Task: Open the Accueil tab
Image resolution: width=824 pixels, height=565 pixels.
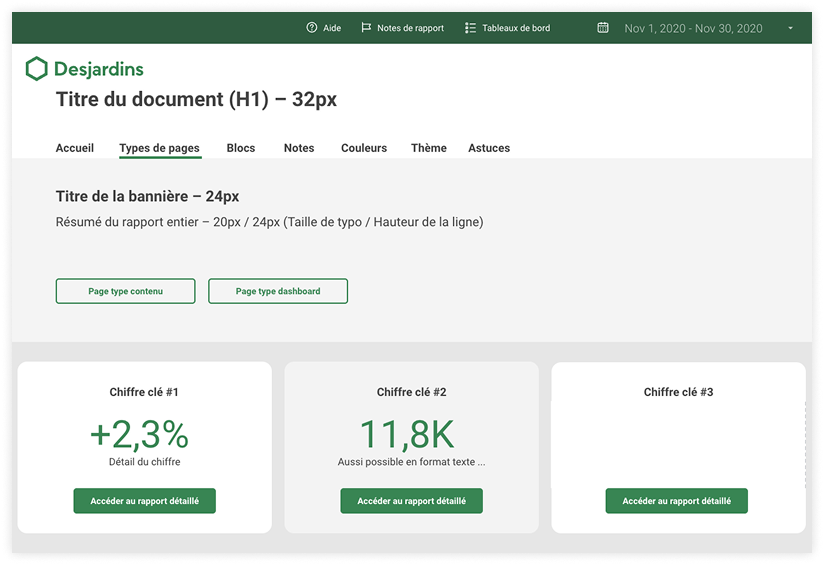Action: [x=75, y=148]
